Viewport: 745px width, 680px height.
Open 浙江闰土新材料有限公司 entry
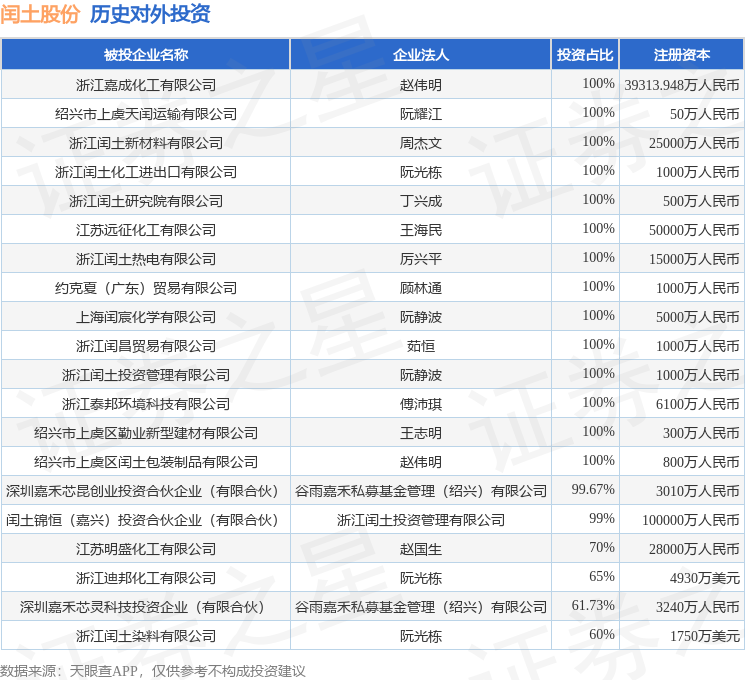[x=146, y=143]
